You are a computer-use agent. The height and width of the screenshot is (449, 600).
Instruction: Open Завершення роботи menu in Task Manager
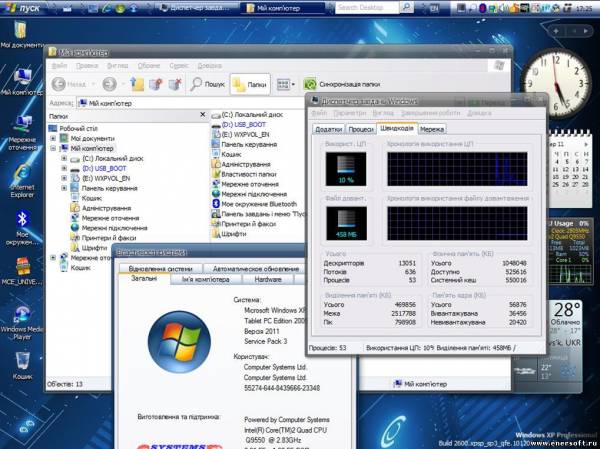430,113
